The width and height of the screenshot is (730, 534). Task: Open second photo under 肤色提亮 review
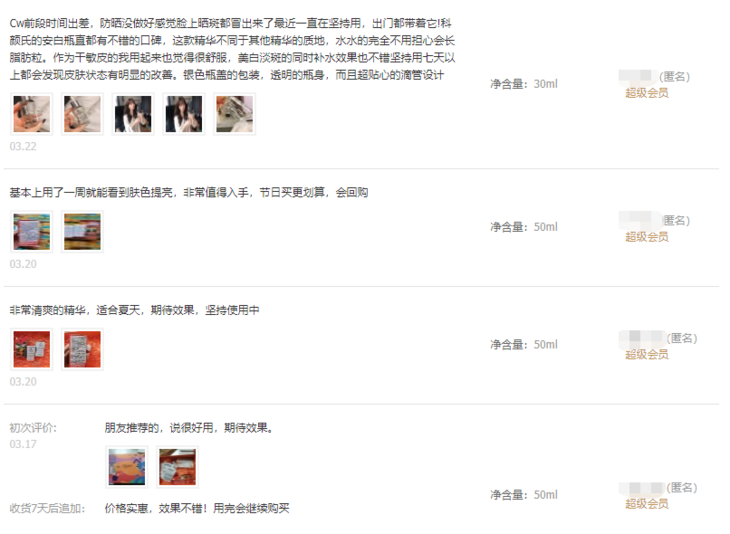pos(82,232)
